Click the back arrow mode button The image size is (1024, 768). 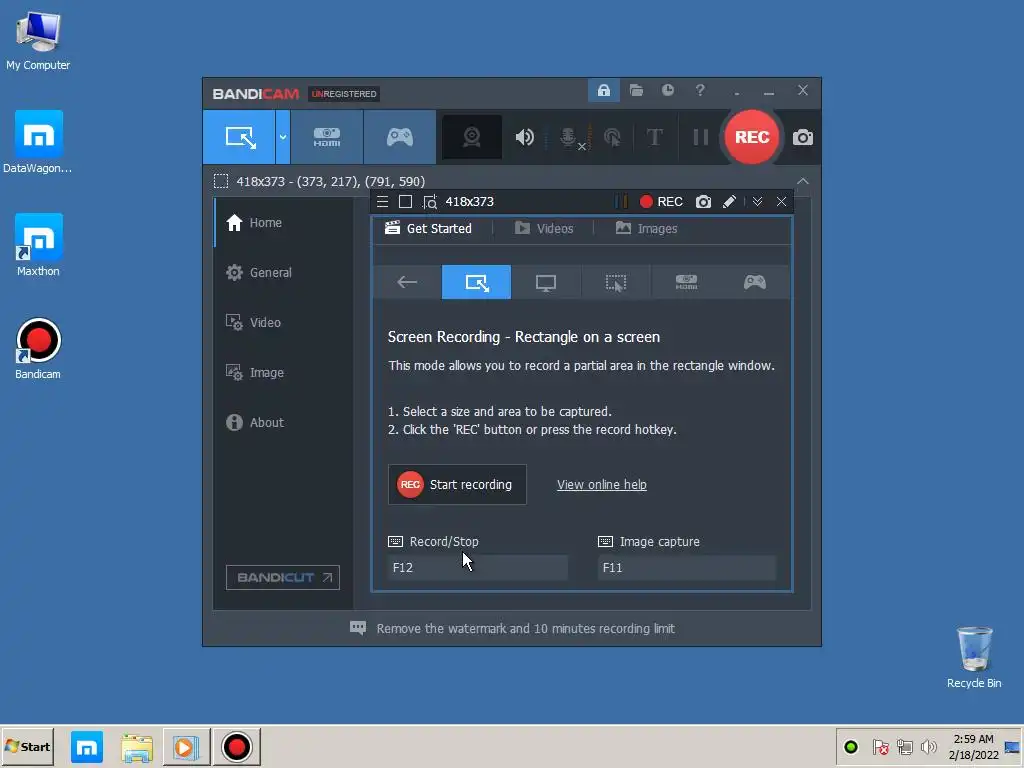tap(407, 282)
